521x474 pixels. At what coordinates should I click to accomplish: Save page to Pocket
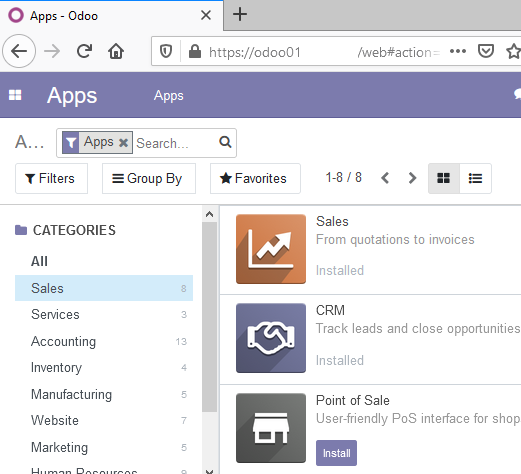(x=486, y=51)
